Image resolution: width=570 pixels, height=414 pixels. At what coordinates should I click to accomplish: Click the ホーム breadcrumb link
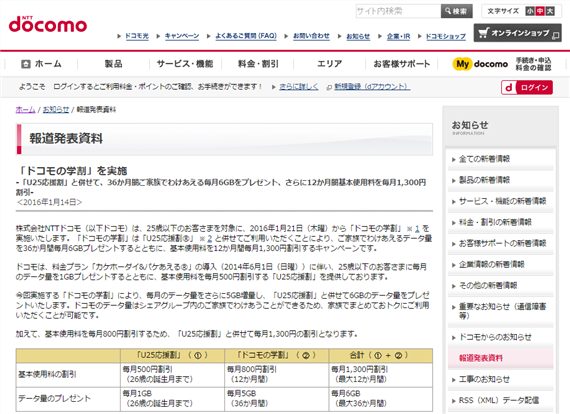pyautogui.click(x=25, y=110)
